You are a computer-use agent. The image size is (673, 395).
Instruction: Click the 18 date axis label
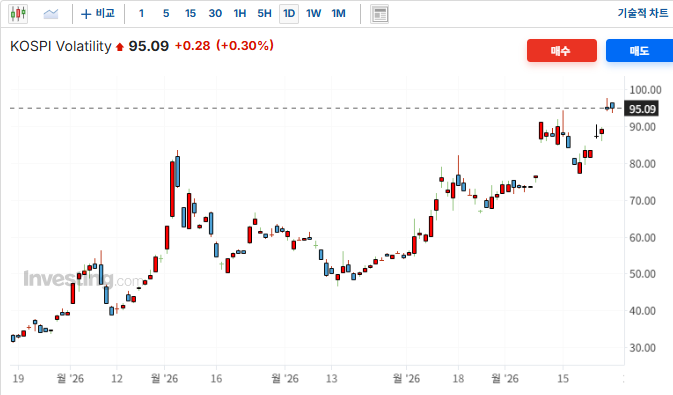(458, 379)
